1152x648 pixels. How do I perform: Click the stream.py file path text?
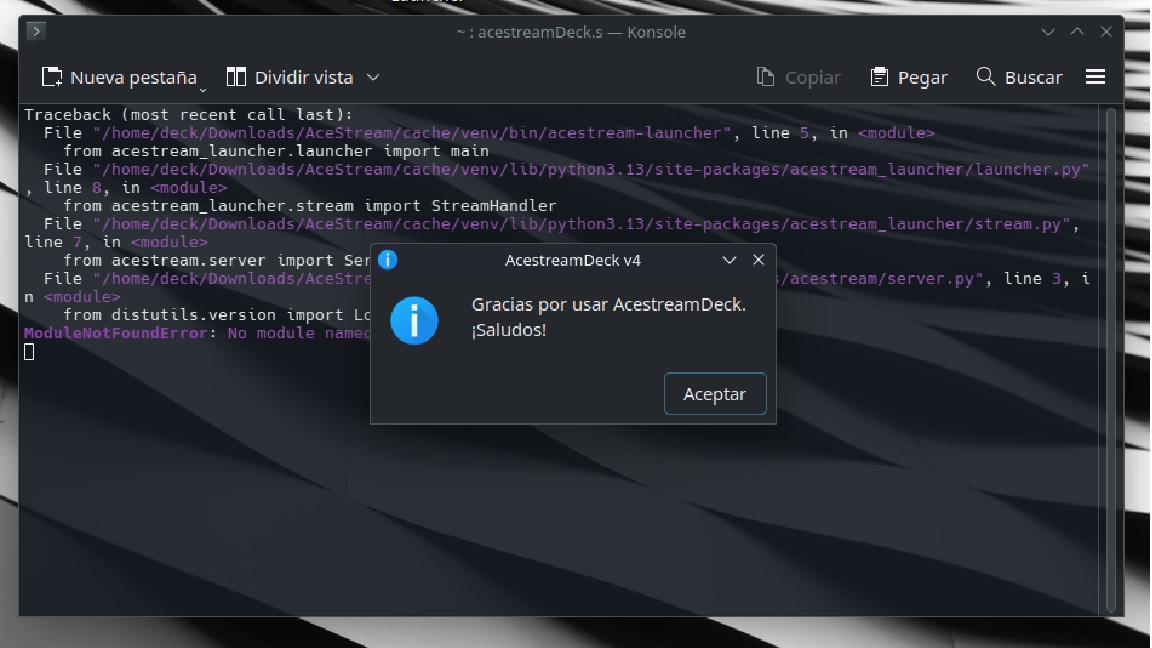(582, 224)
